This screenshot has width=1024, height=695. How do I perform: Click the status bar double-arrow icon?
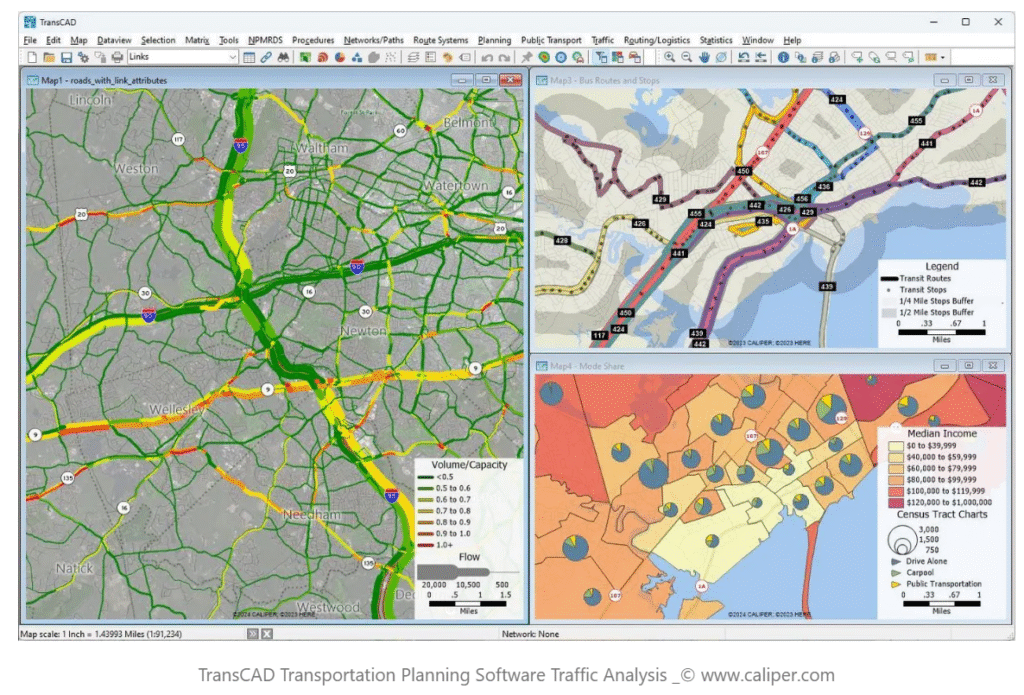pyautogui.click(x=253, y=634)
